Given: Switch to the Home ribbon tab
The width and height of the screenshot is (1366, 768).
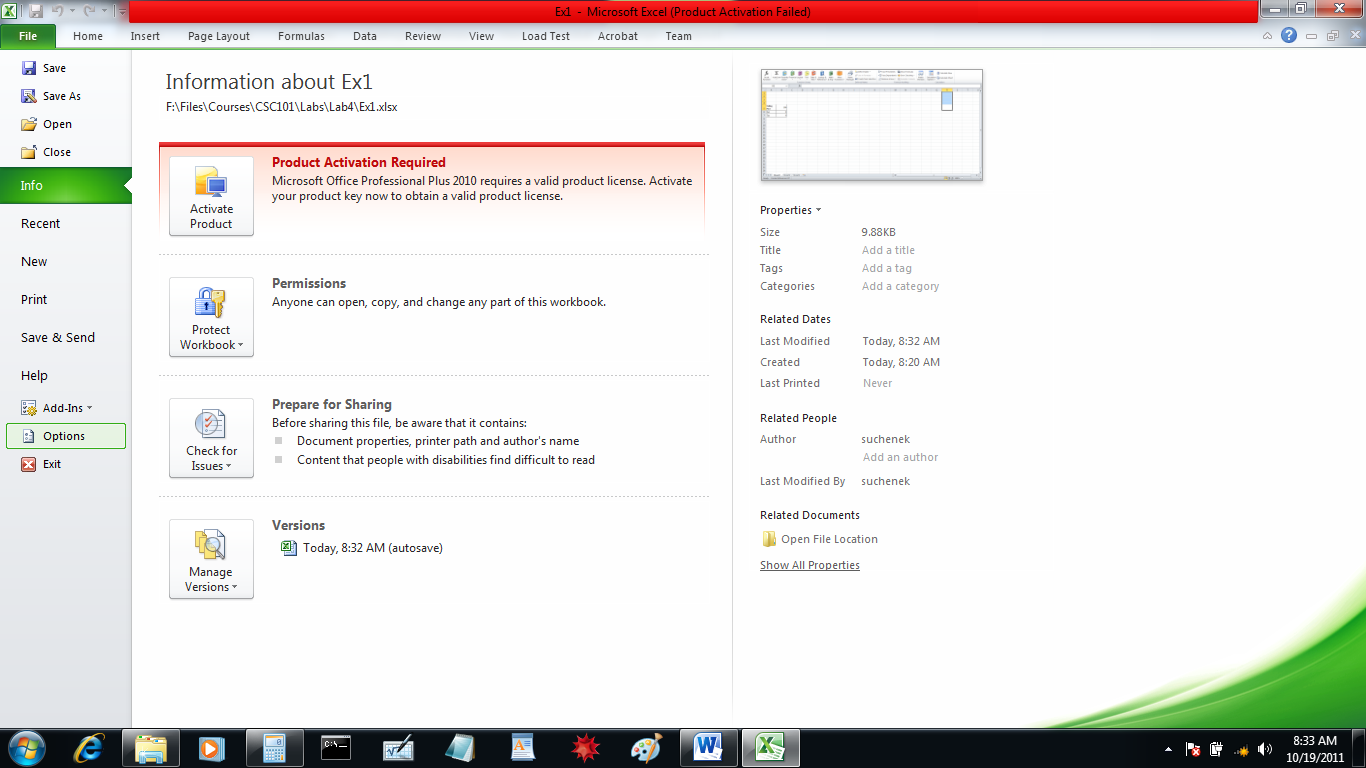Looking at the screenshot, I should click(x=88, y=36).
